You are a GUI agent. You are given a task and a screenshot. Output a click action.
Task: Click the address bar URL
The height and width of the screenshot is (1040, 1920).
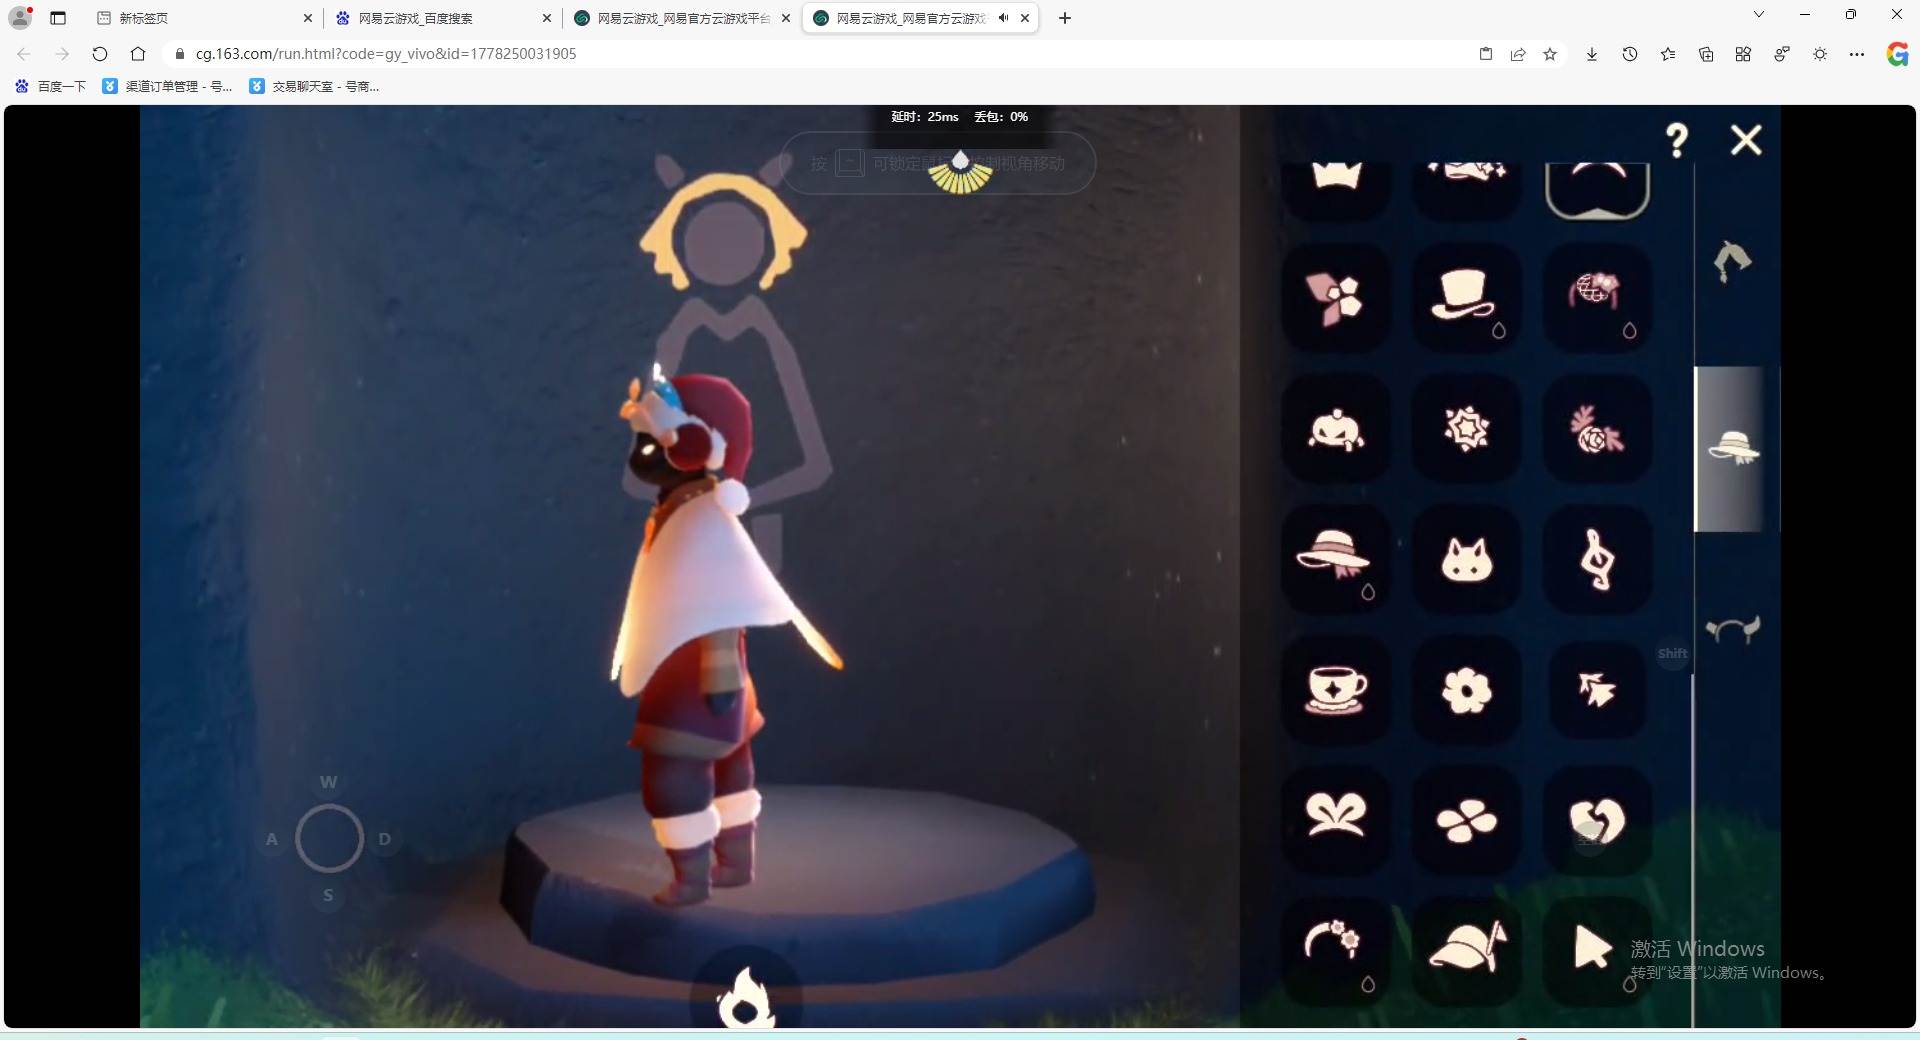click(386, 54)
